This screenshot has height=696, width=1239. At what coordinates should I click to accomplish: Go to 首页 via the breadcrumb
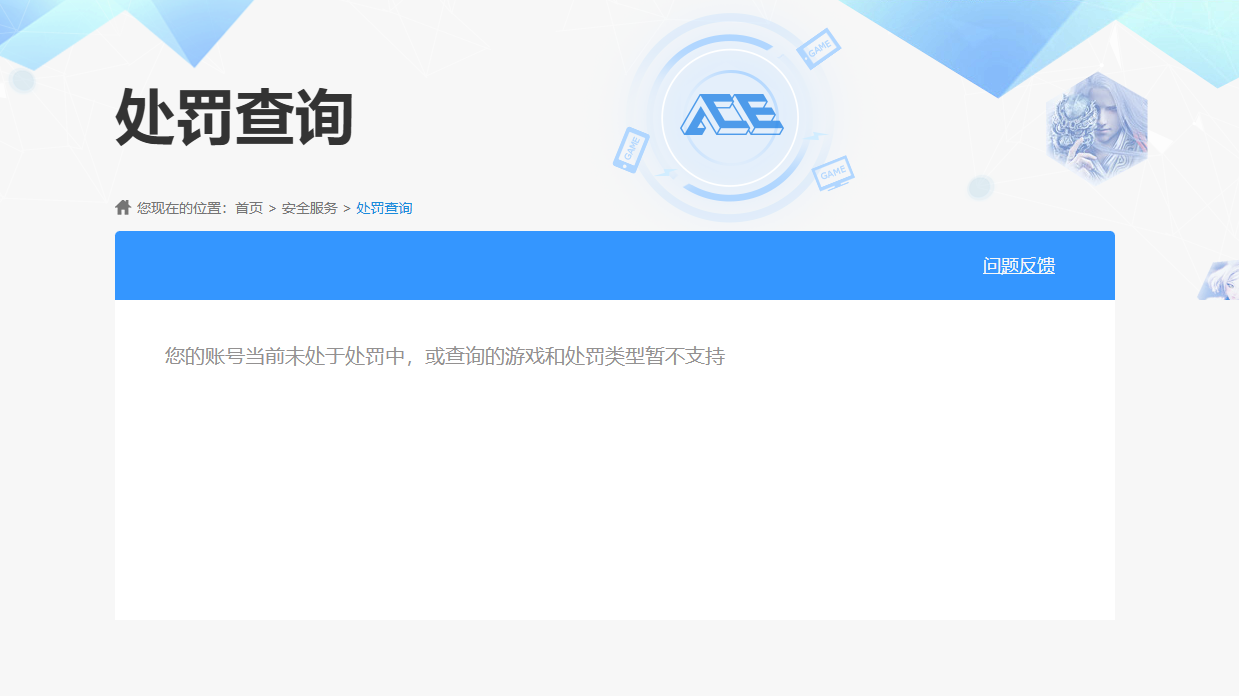pyautogui.click(x=249, y=208)
